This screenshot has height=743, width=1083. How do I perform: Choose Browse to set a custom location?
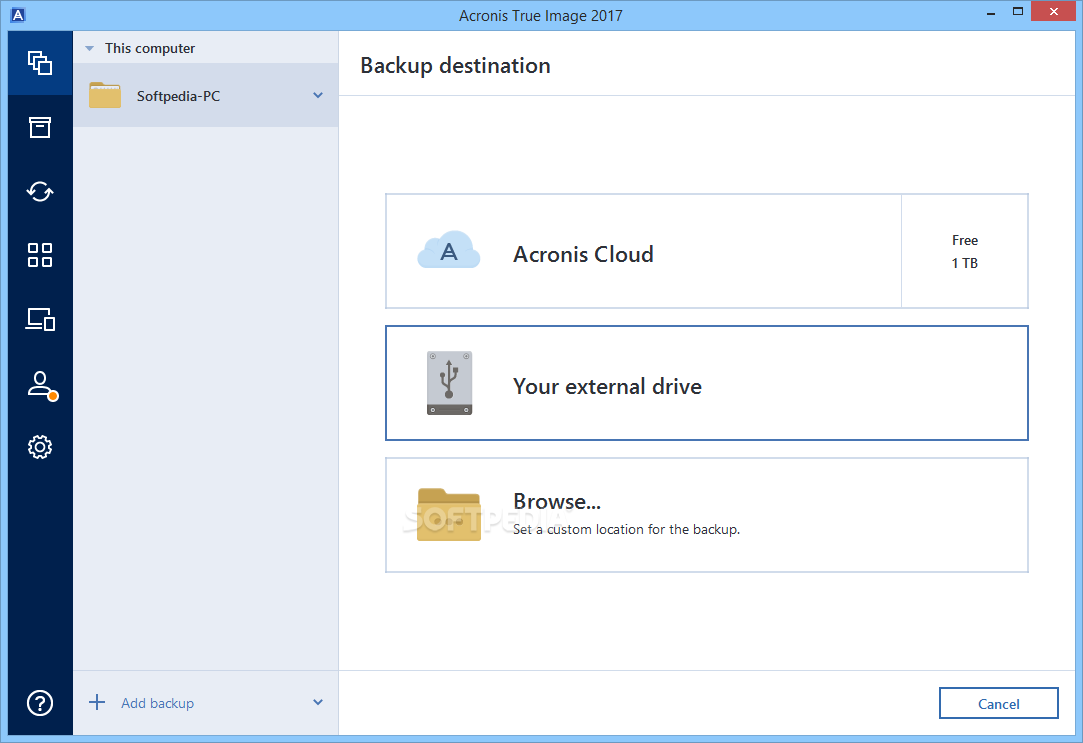pyautogui.click(x=707, y=514)
